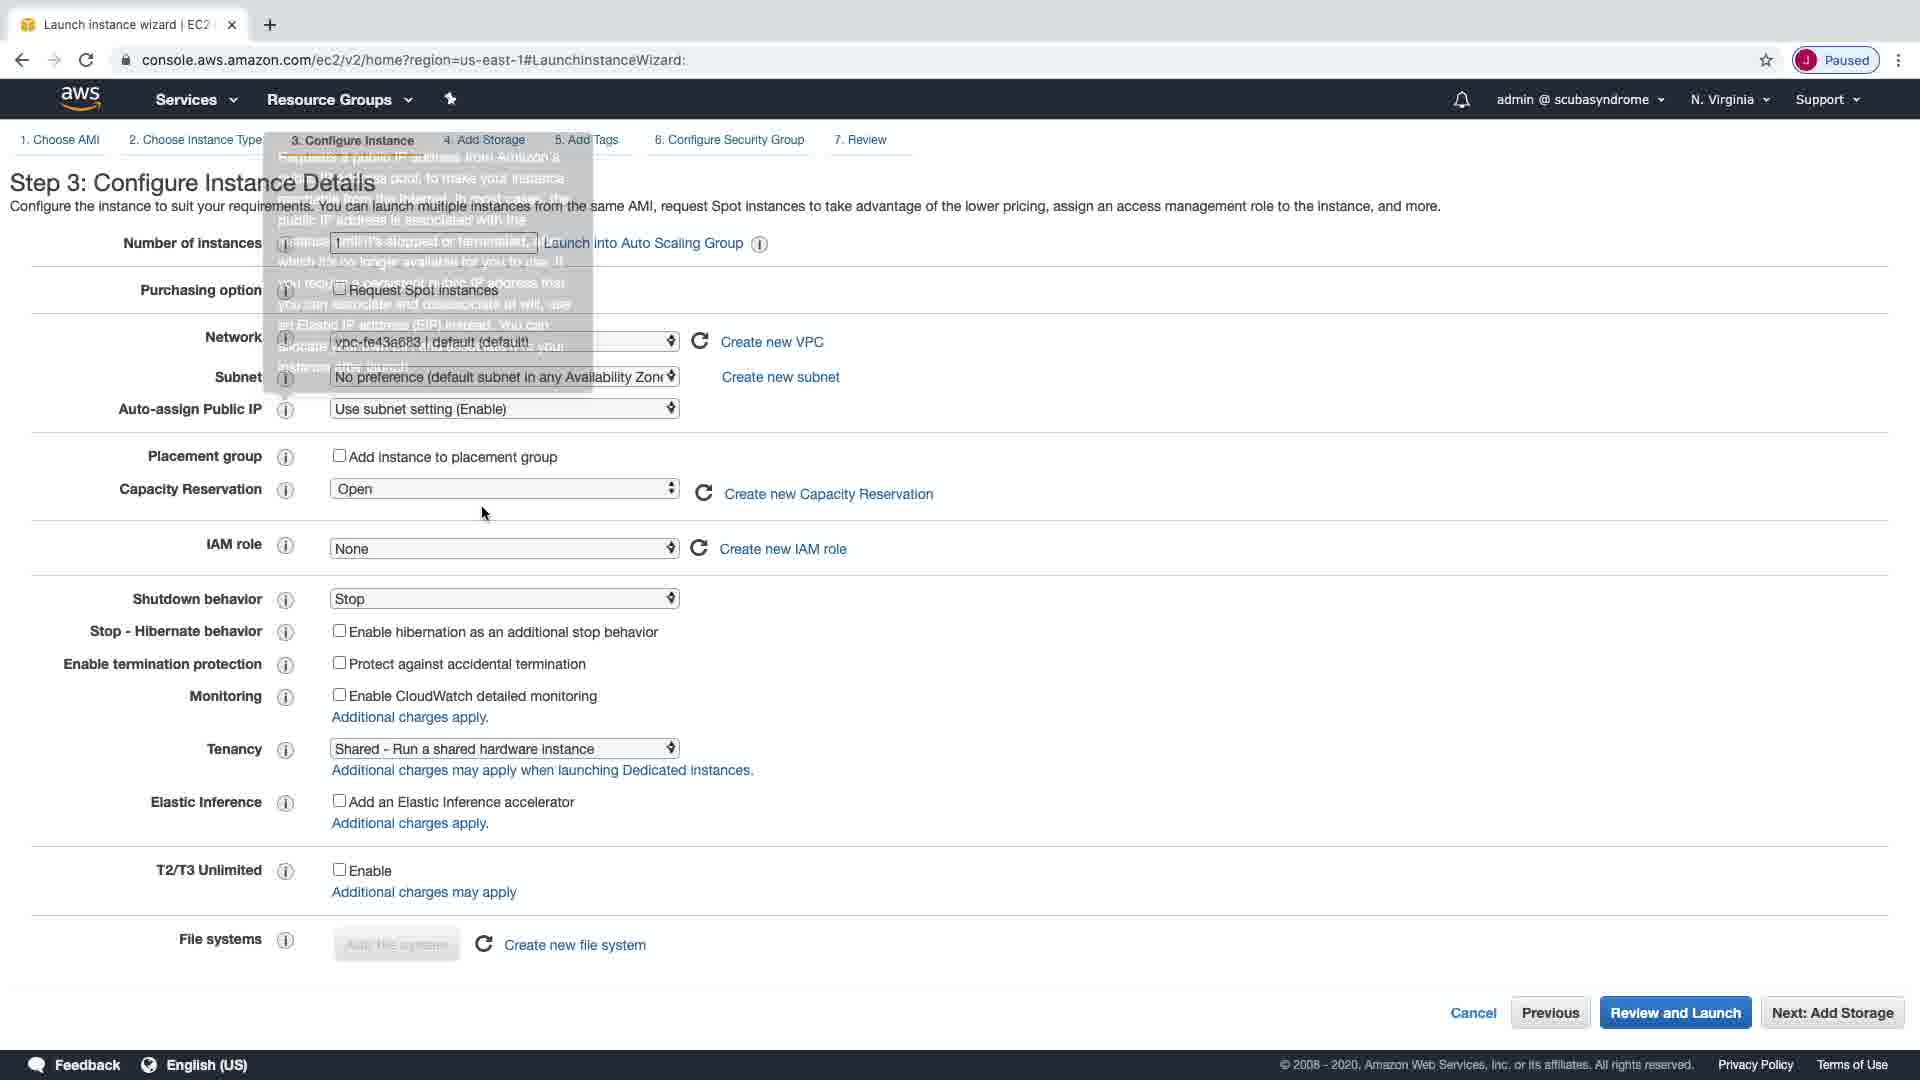Click the Review and Launch button
Image resolution: width=1920 pixels, height=1080 pixels.
(1675, 1012)
